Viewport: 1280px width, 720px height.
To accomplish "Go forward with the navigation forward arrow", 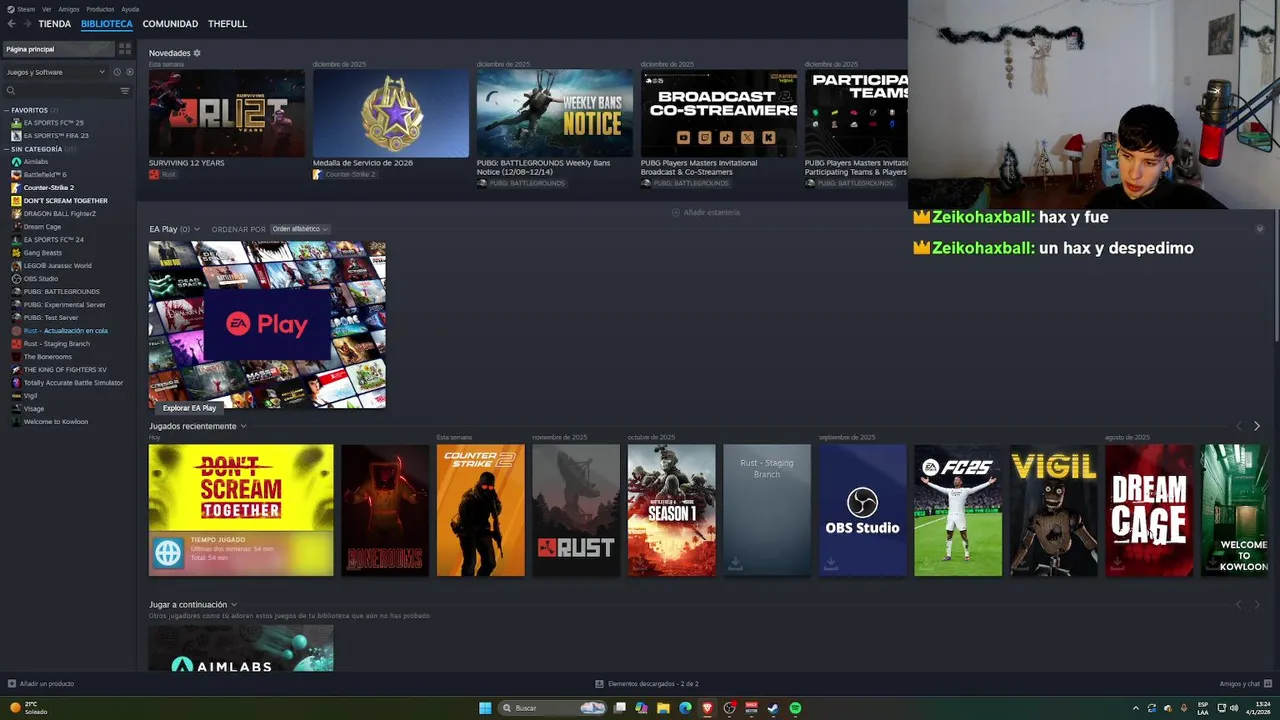I will pyautogui.click(x=26, y=24).
